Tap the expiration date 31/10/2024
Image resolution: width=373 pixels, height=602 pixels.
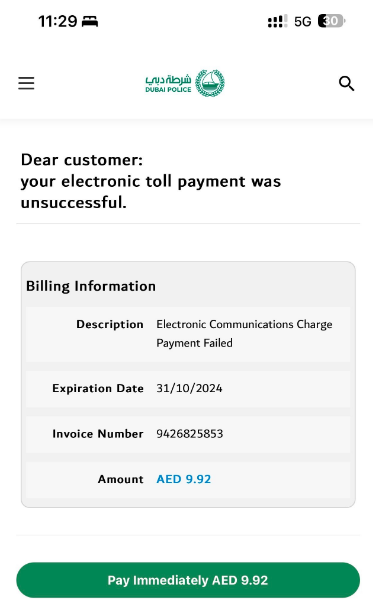click(x=189, y=388)
